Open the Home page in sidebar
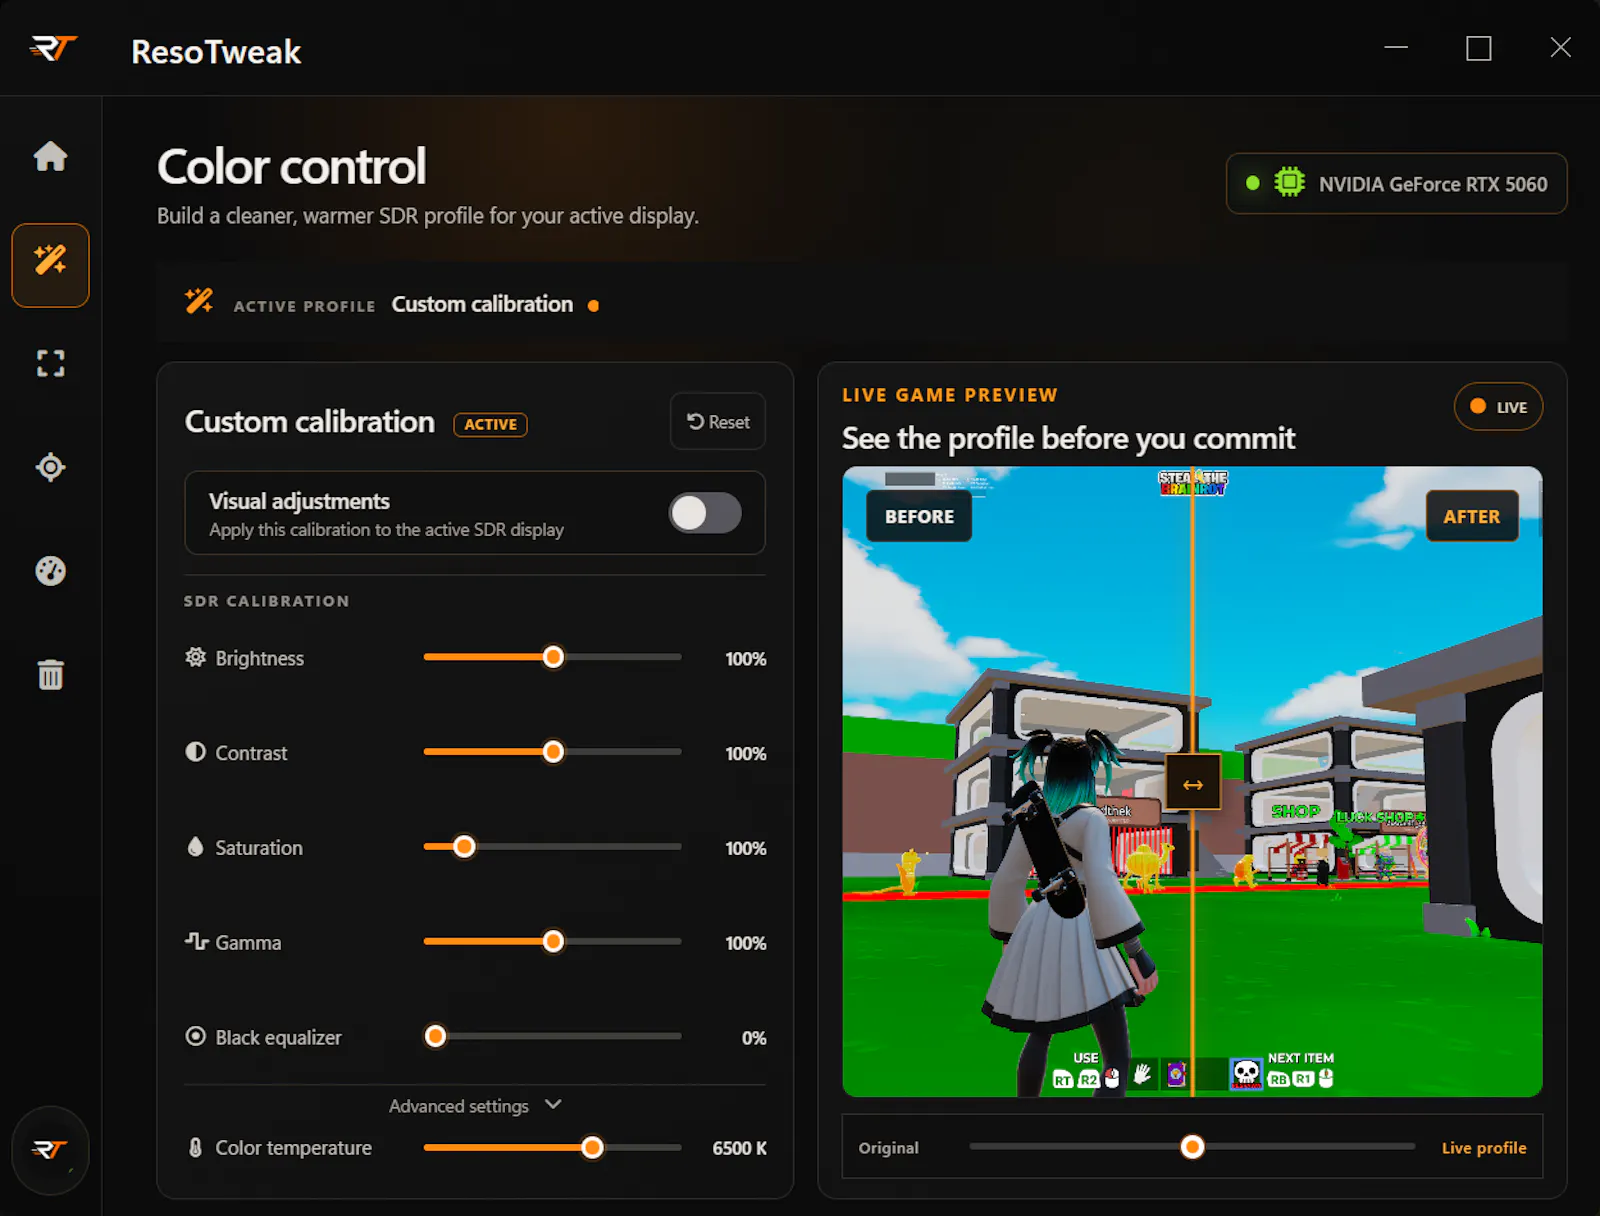This screenshot has height=1216, width=1600. (x=50, y=156)
